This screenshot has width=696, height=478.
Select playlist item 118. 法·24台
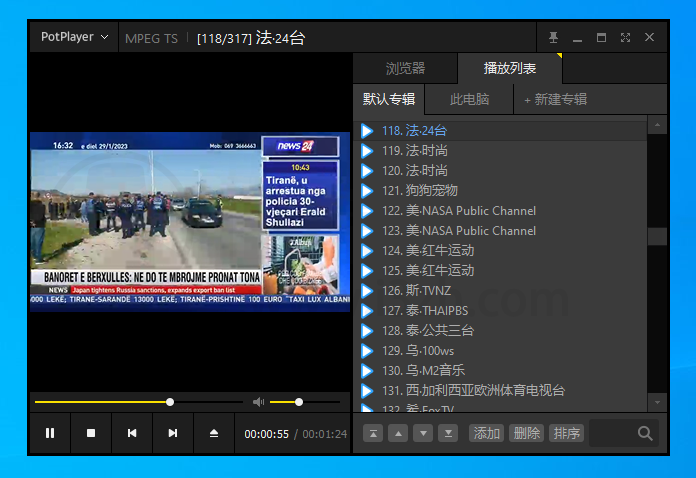(x=500, y=130)
